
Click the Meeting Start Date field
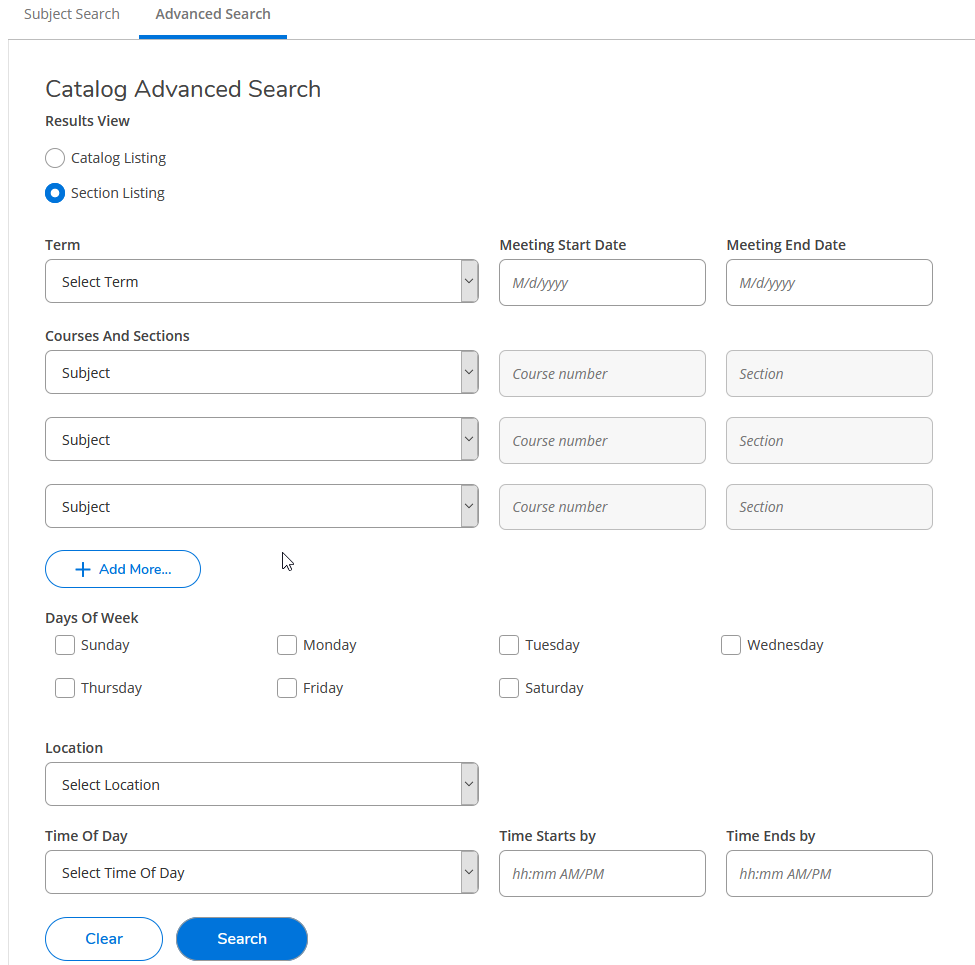coord(602,283)
